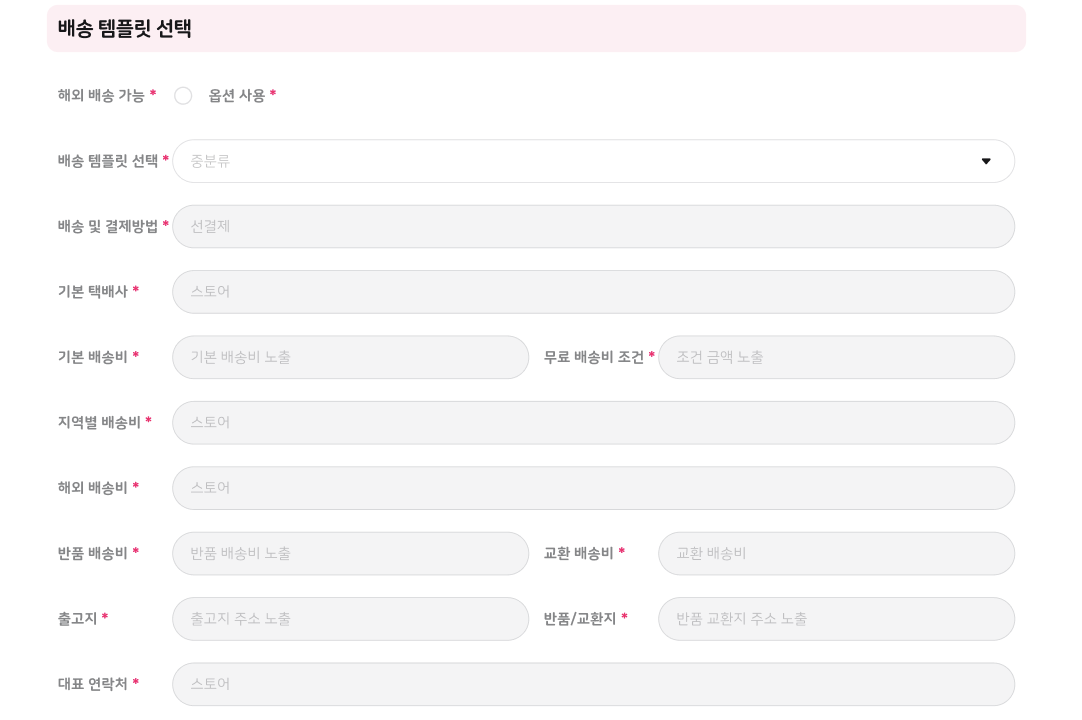Click the 지역별 배송비 input field
The width and height of the screenshot is (1082, 720).
coord(593,422)
